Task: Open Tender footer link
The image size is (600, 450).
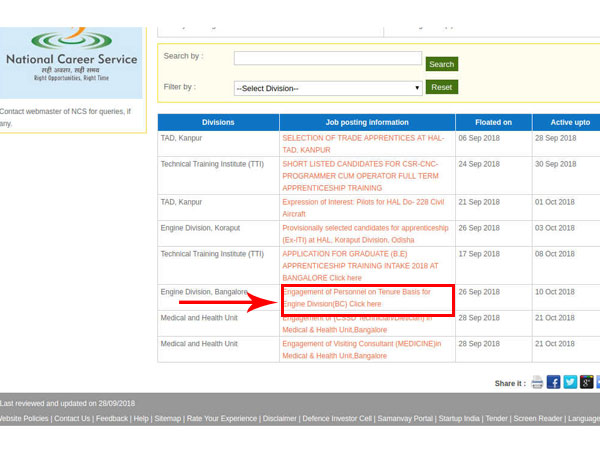Action: (x=496, y=419)
